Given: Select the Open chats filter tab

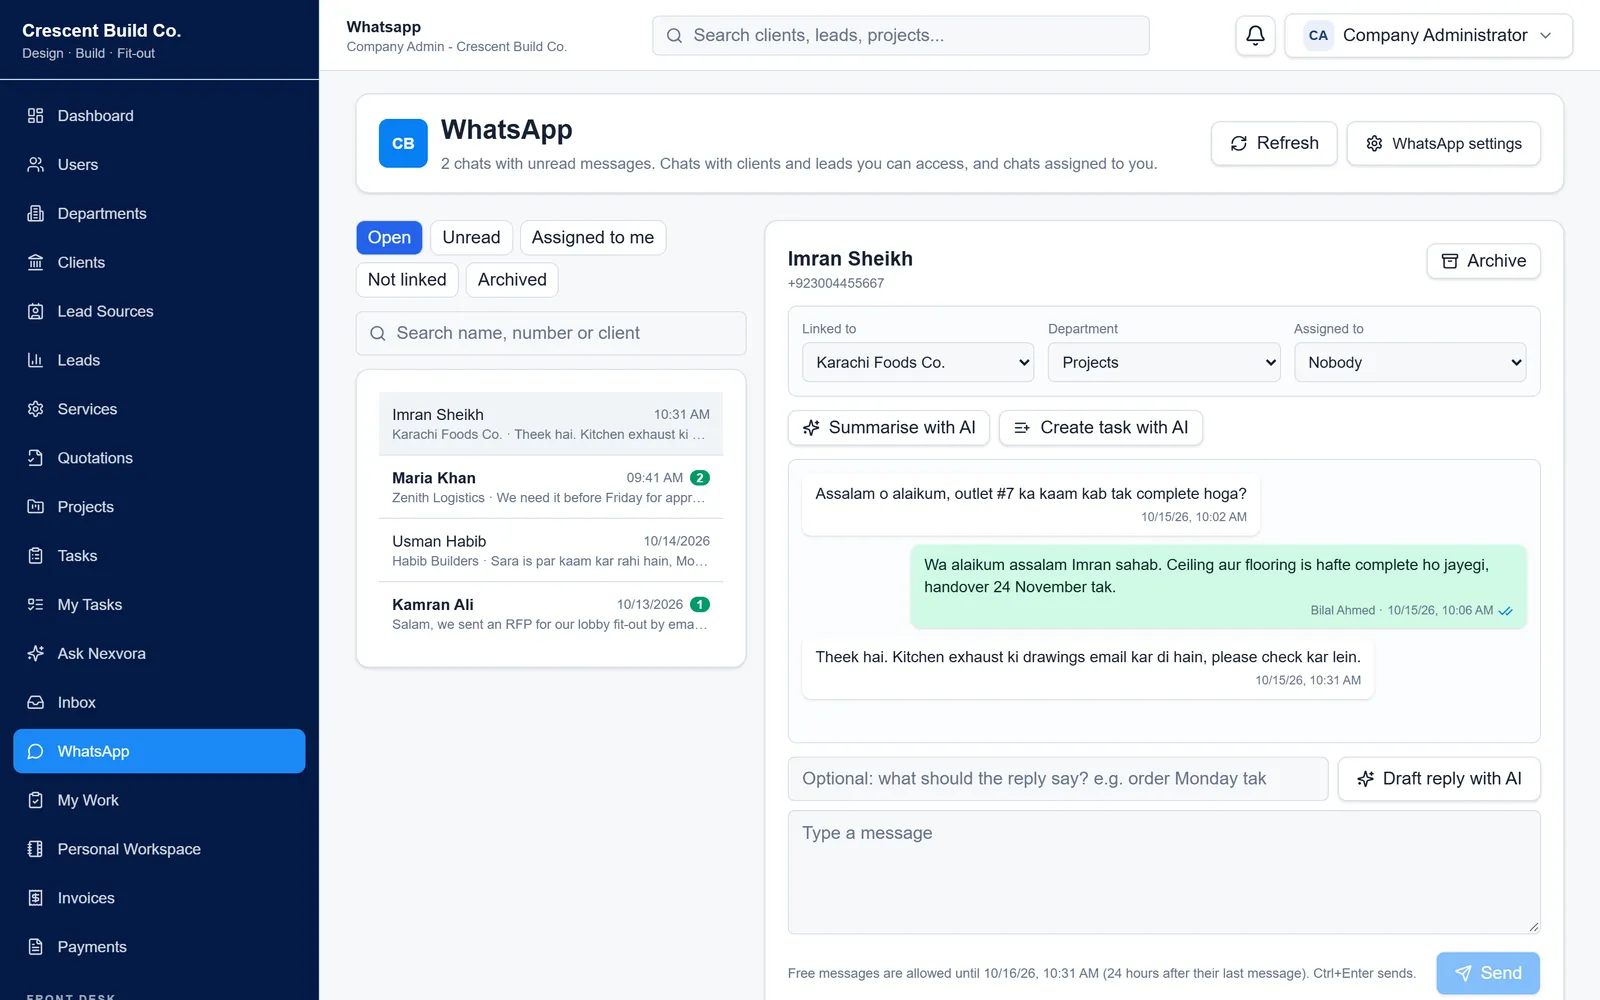Looking at the screenshot, I should coord(389,238).
